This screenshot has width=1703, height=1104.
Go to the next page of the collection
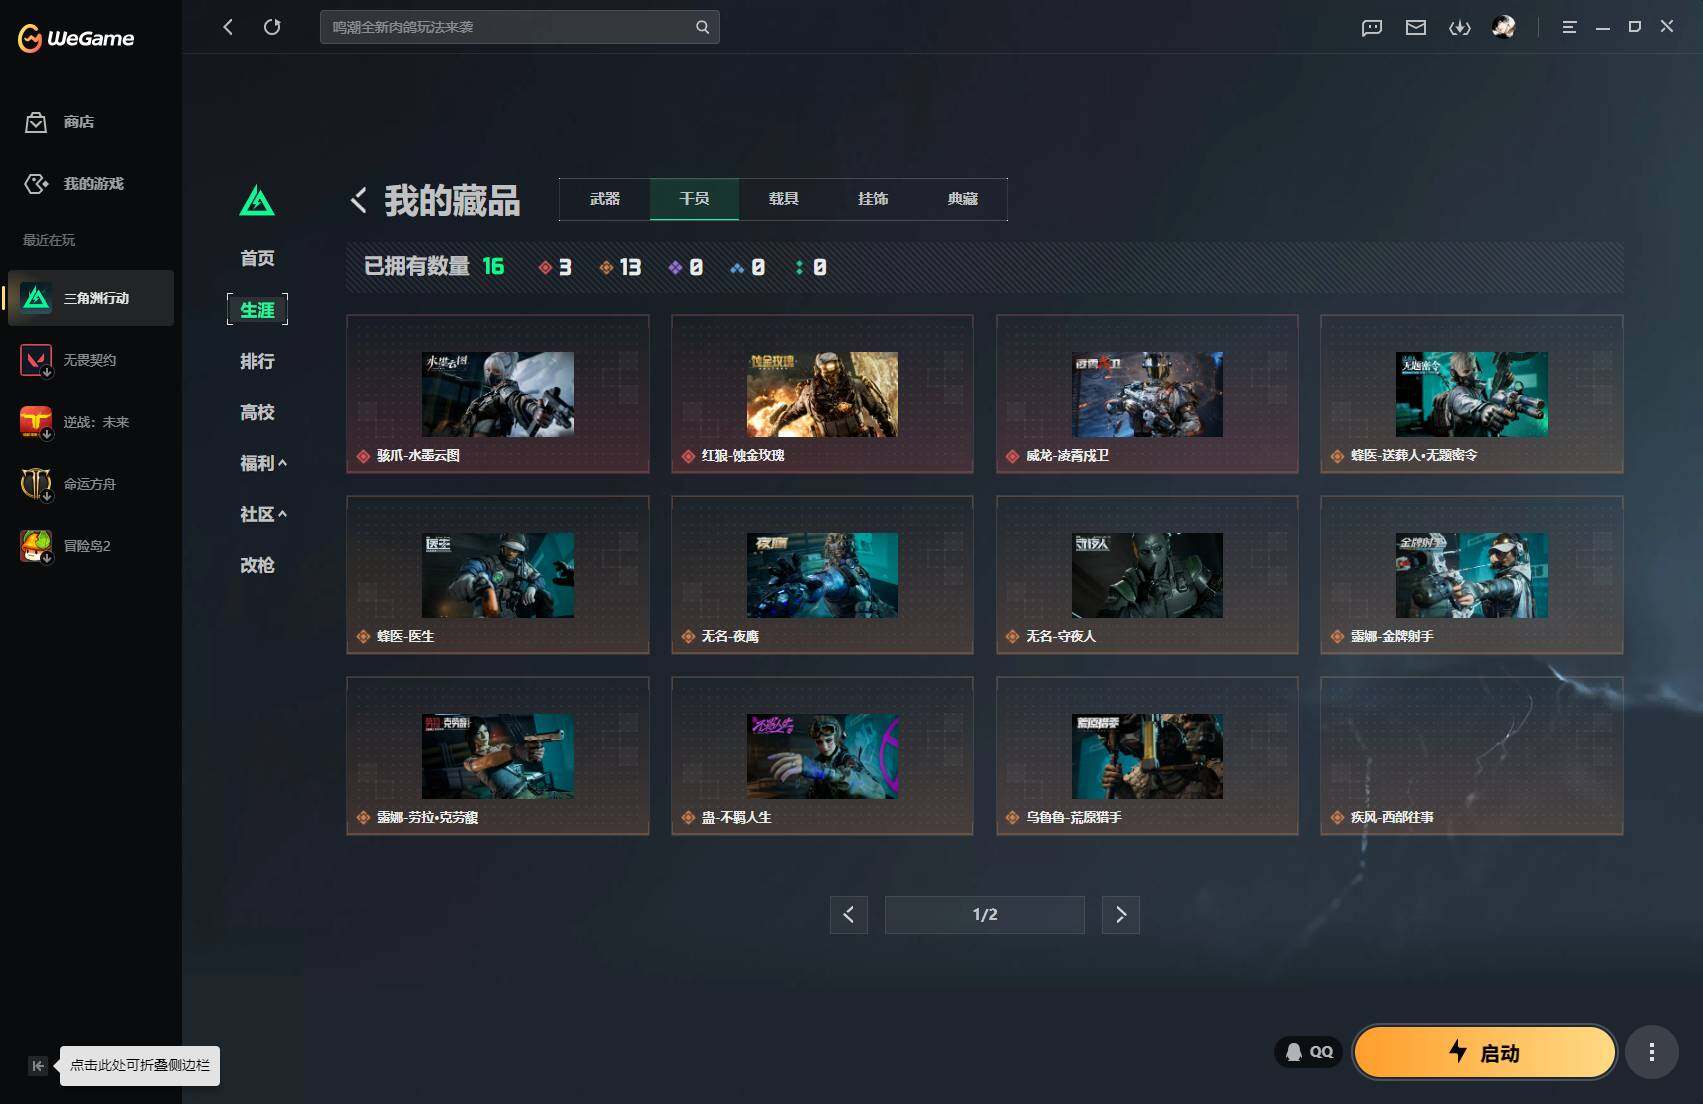(1121, 915)
